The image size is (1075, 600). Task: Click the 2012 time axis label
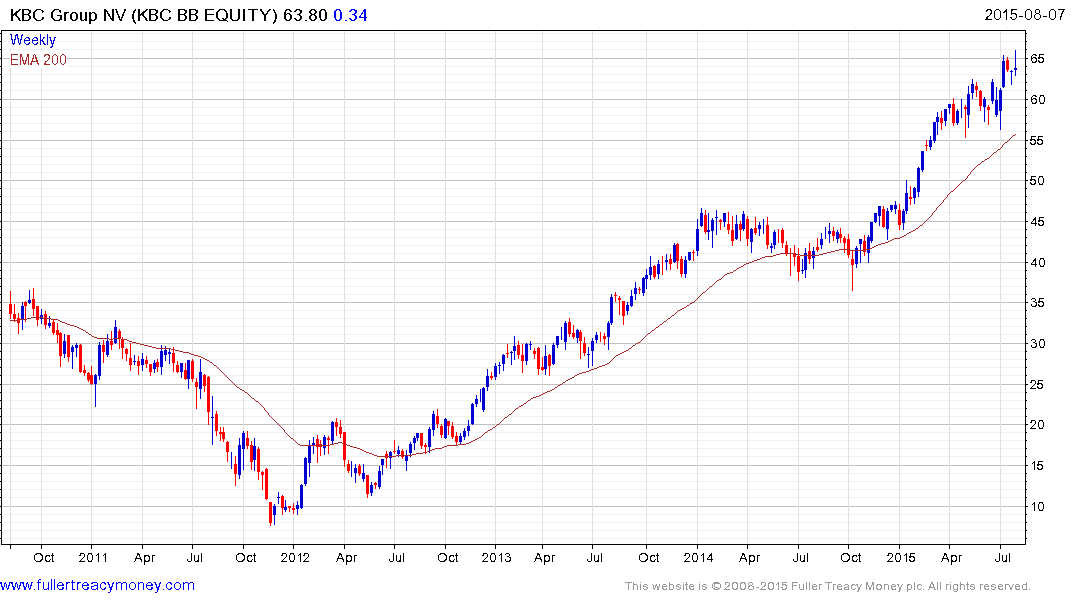click(295, 557)
